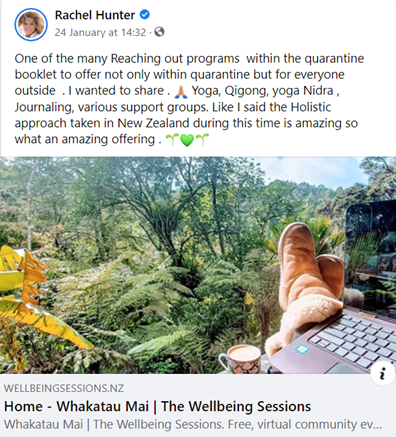Click the words New Zealand in post
396x437 pixels.
pos(153,123)
